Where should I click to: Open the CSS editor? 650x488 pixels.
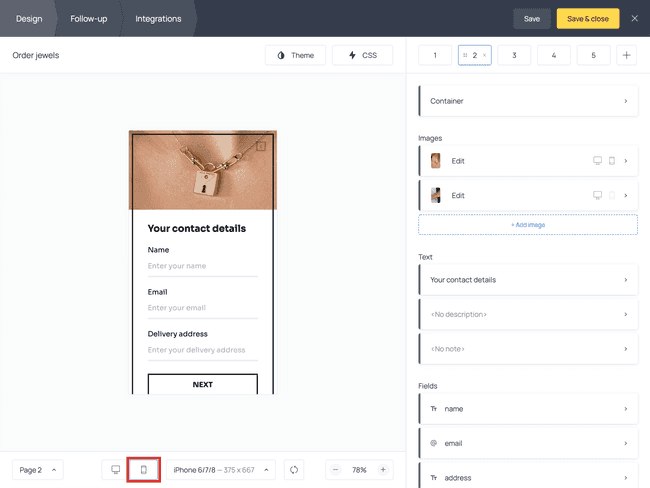(x=363, y=55)
